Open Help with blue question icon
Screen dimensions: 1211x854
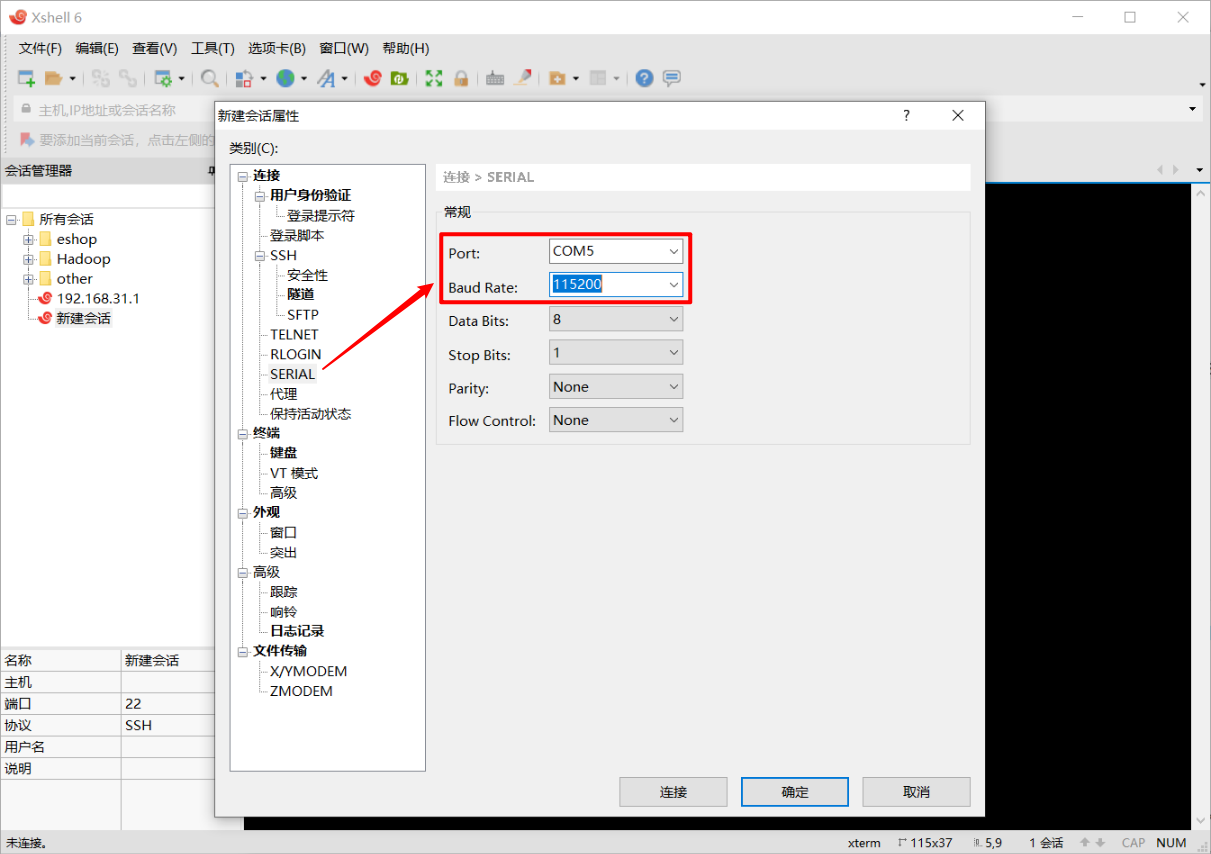(x=645, y=78)
